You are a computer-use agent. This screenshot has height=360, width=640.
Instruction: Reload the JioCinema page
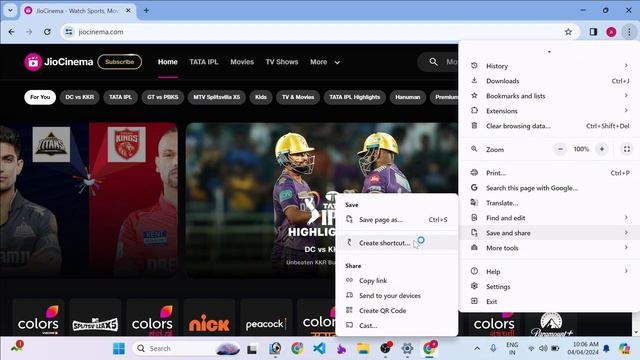pos(47,32)
